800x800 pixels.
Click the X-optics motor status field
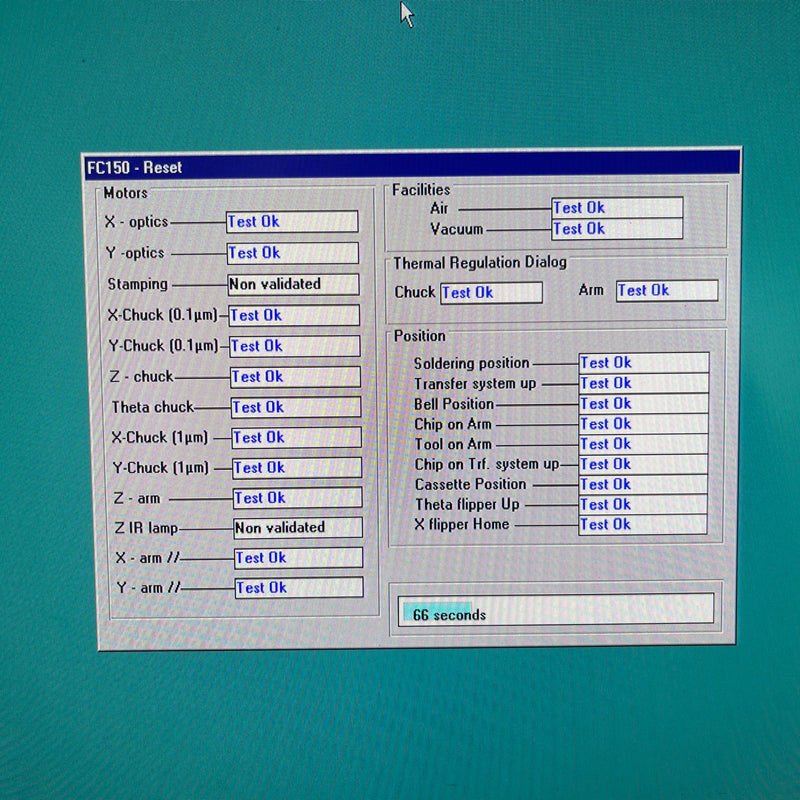292,222
